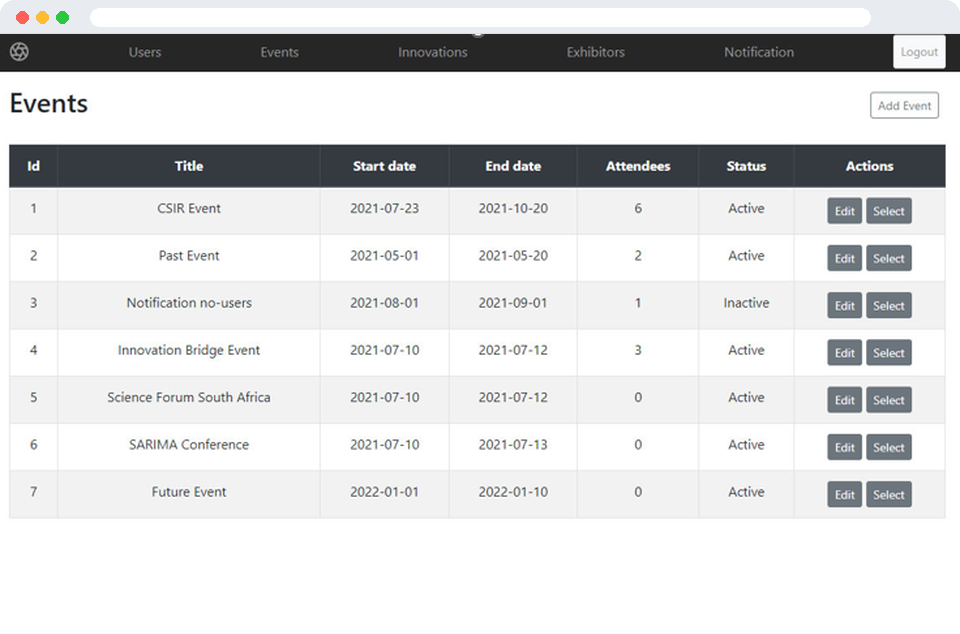
Task: Click start date 2021-08-01
Action: pos(384,303)
